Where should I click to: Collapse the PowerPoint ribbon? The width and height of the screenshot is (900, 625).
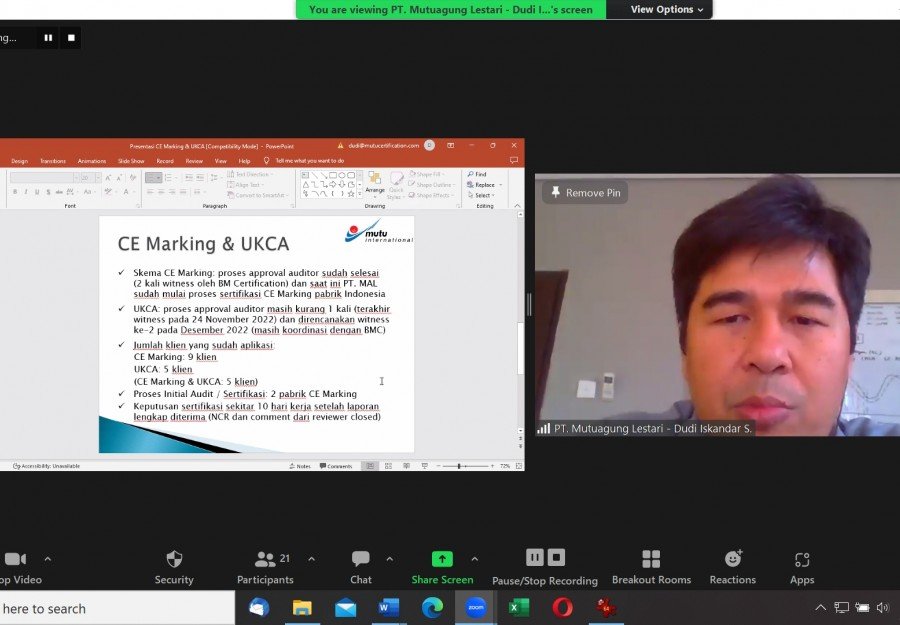[x=517, y=205]
